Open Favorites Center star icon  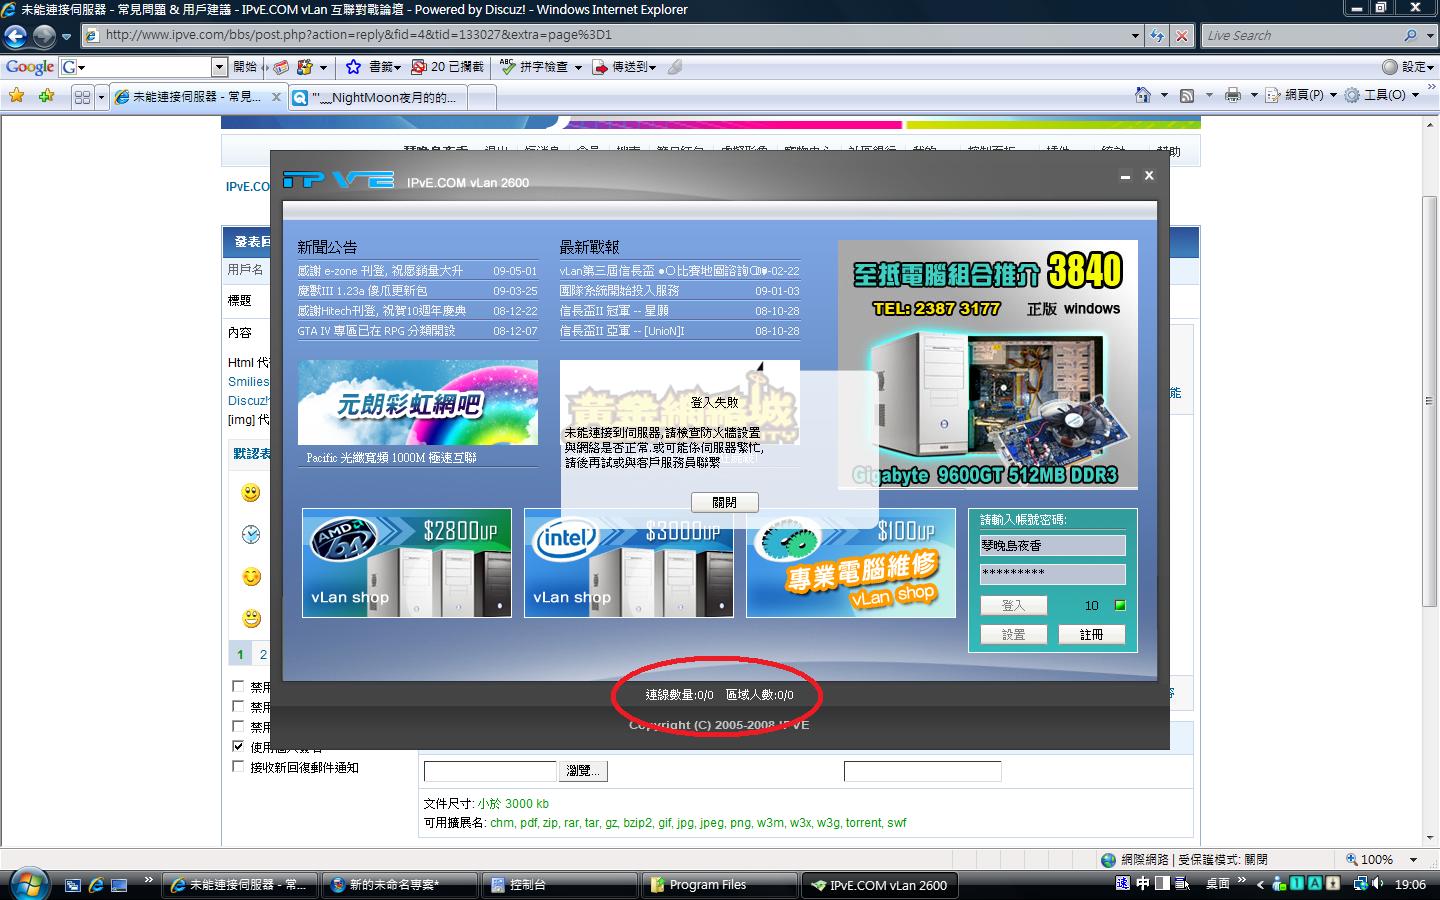[16, 96]
